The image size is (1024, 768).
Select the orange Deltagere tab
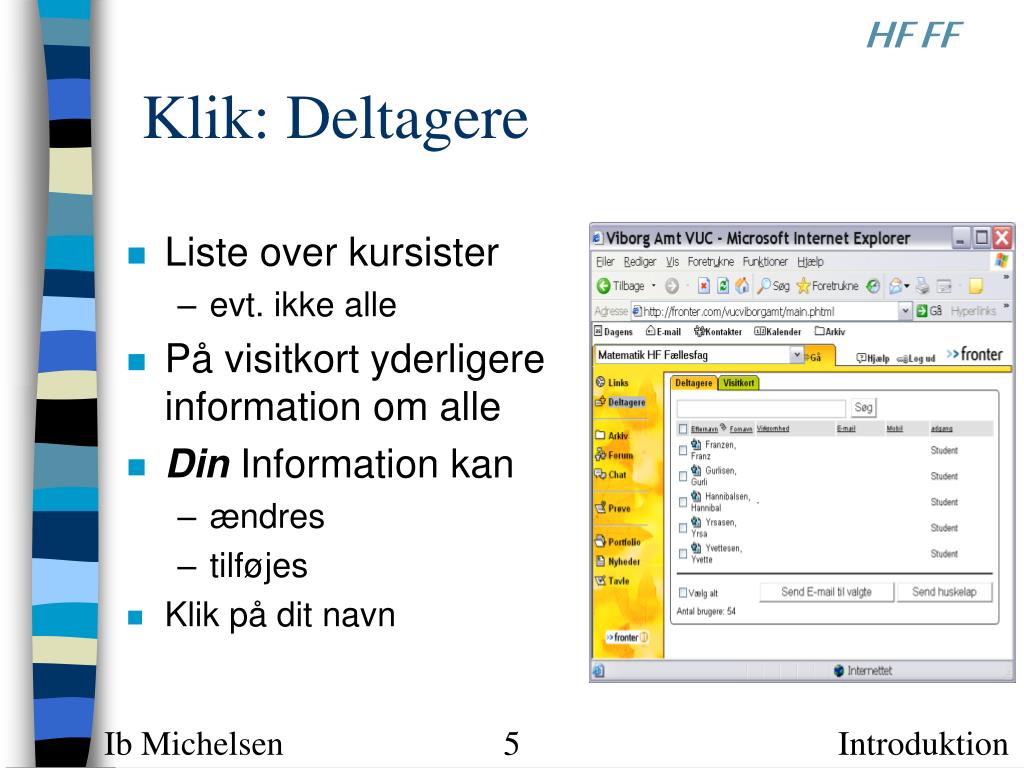tap(694, 383)
